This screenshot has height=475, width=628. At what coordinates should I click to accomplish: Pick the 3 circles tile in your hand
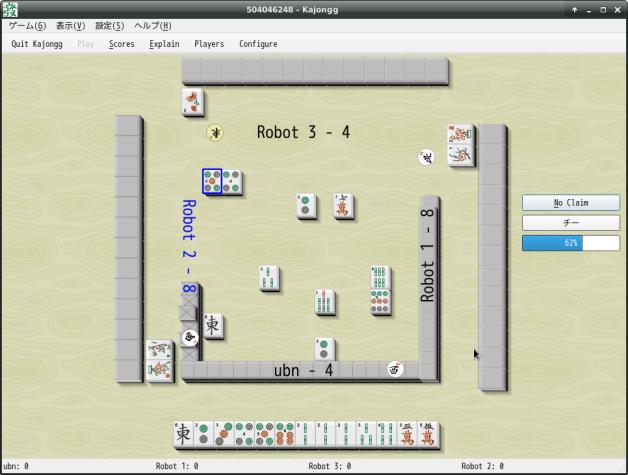coord(224,434)
